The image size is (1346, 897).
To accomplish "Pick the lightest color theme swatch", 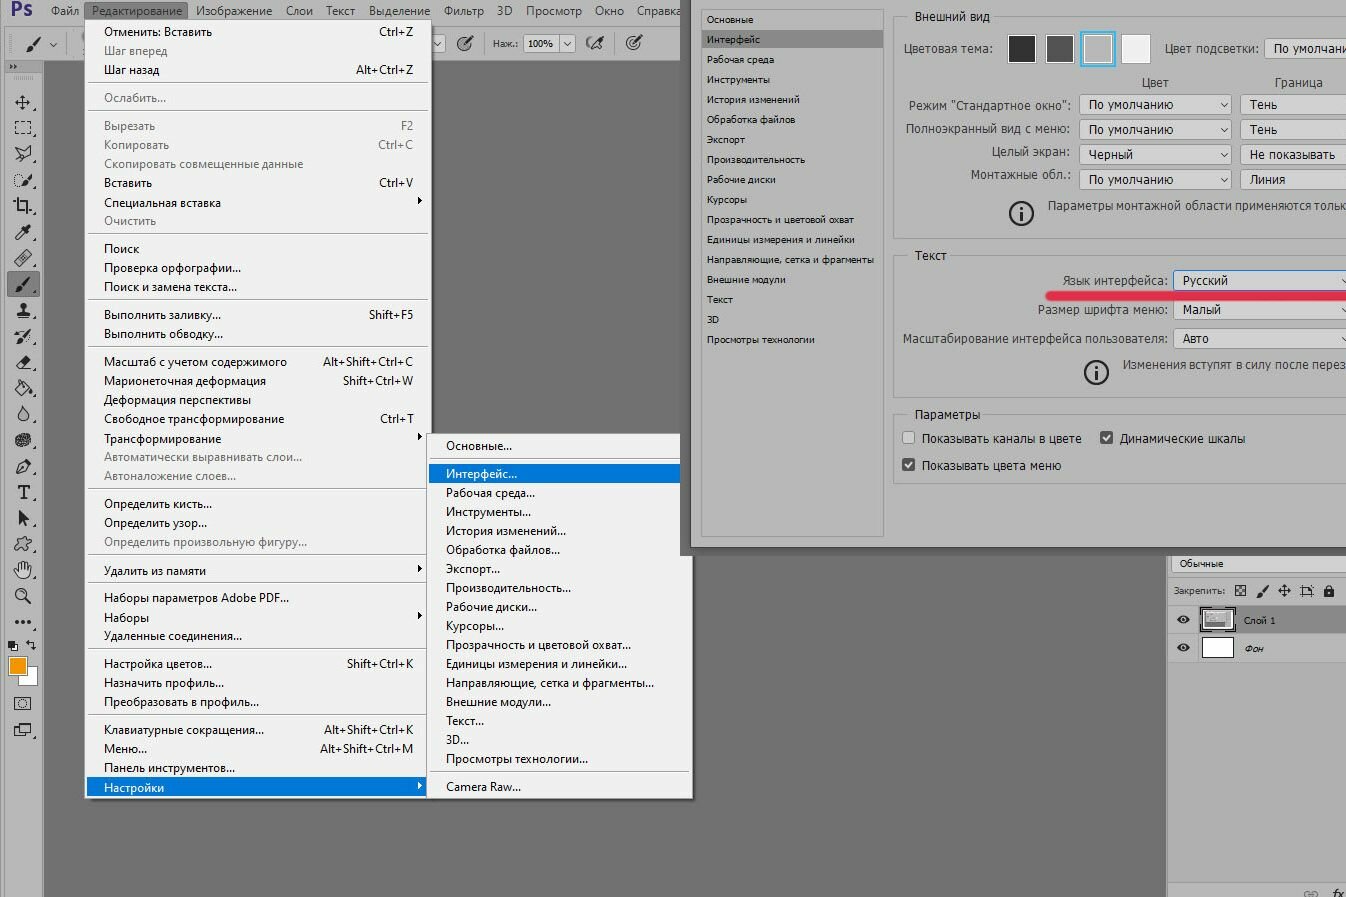I will [x=1136, y=48].
